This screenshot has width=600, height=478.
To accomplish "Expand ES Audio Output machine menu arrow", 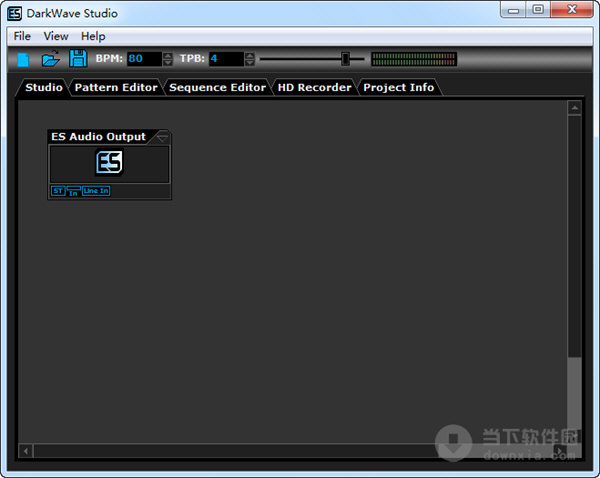I will 162,137.
